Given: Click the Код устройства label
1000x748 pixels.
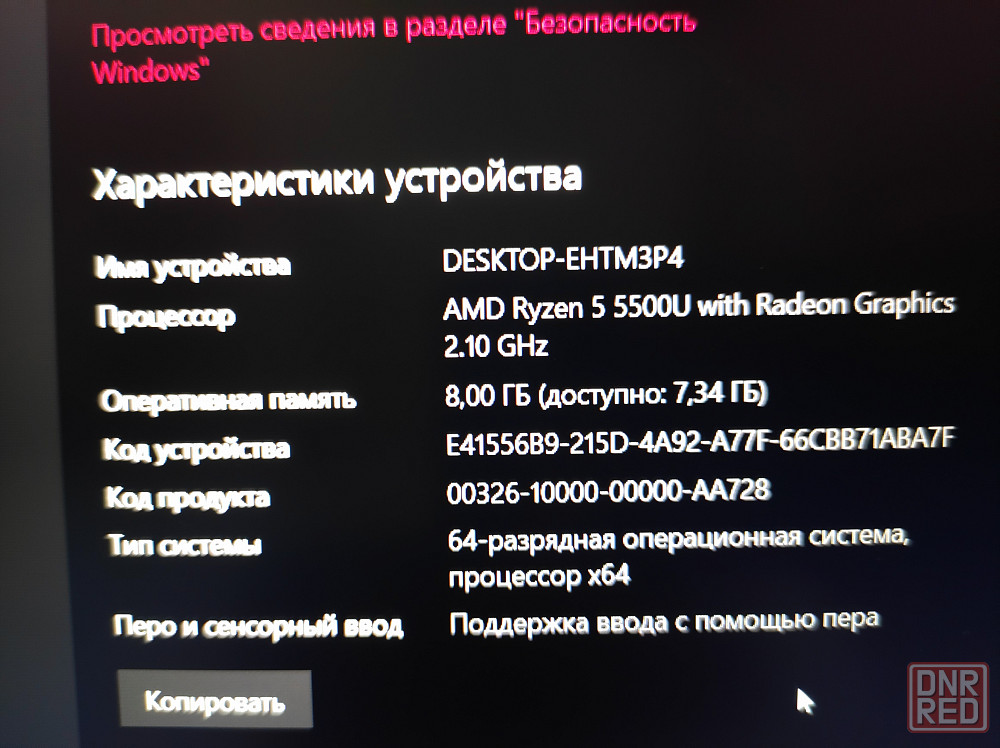Looking at the screenshot, I should pos(196,449).
